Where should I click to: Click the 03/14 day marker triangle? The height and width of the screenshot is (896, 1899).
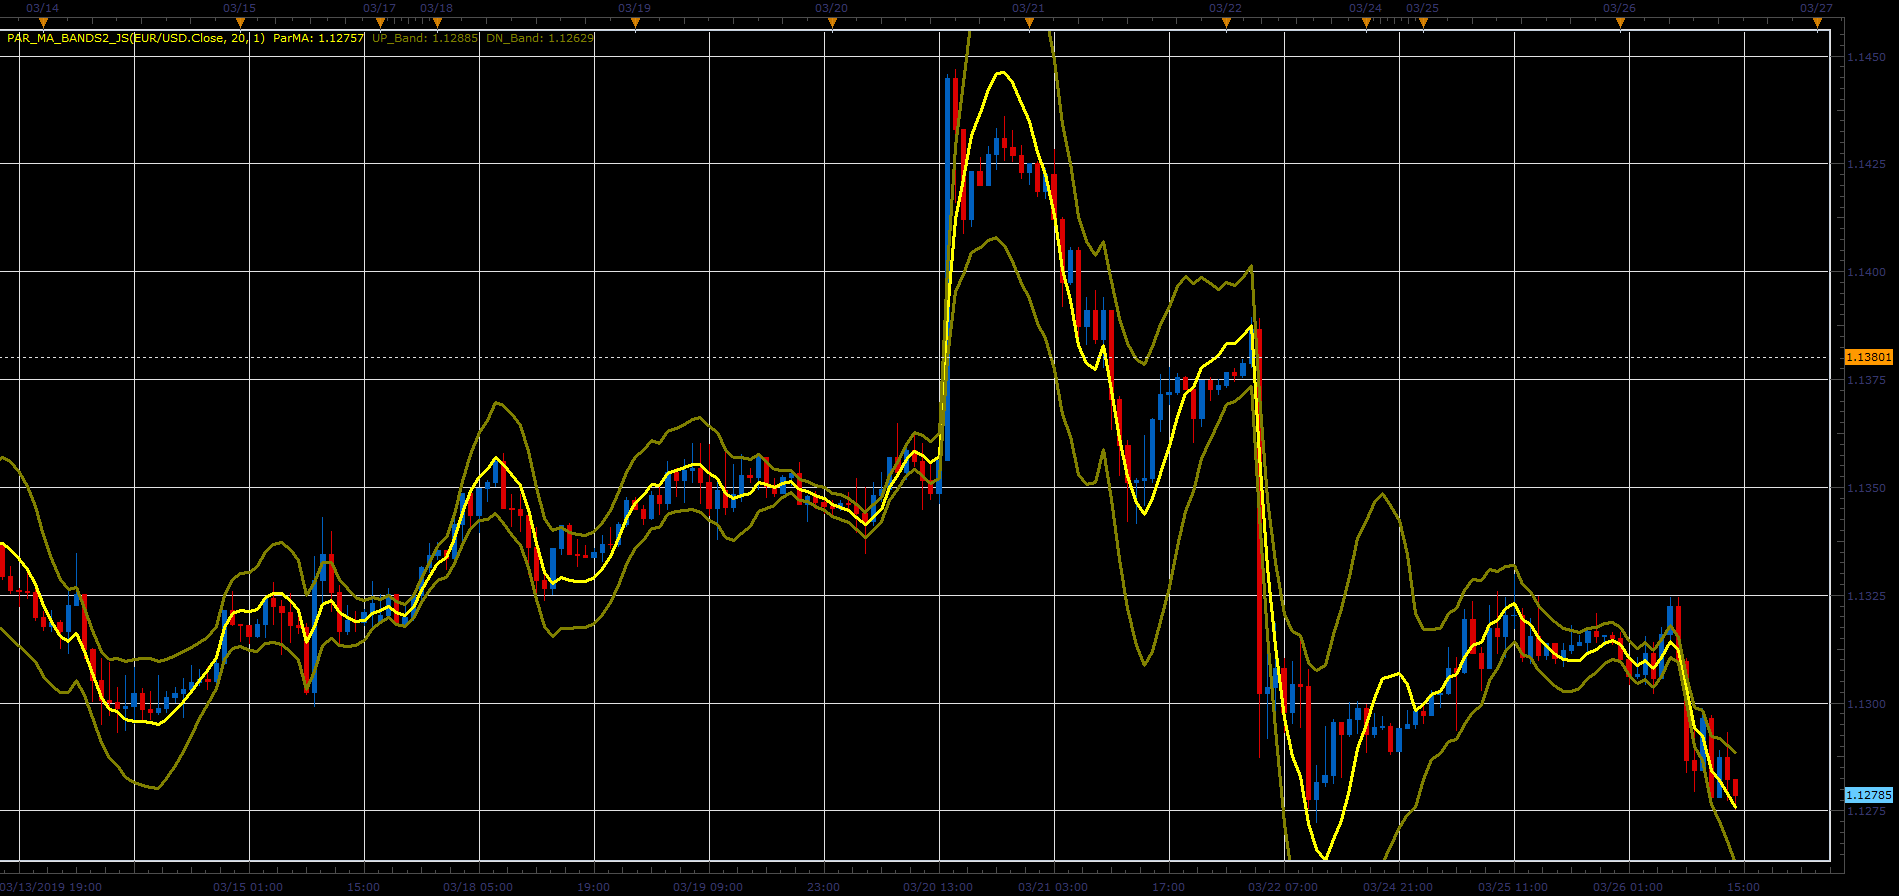[x=43, y=23]
